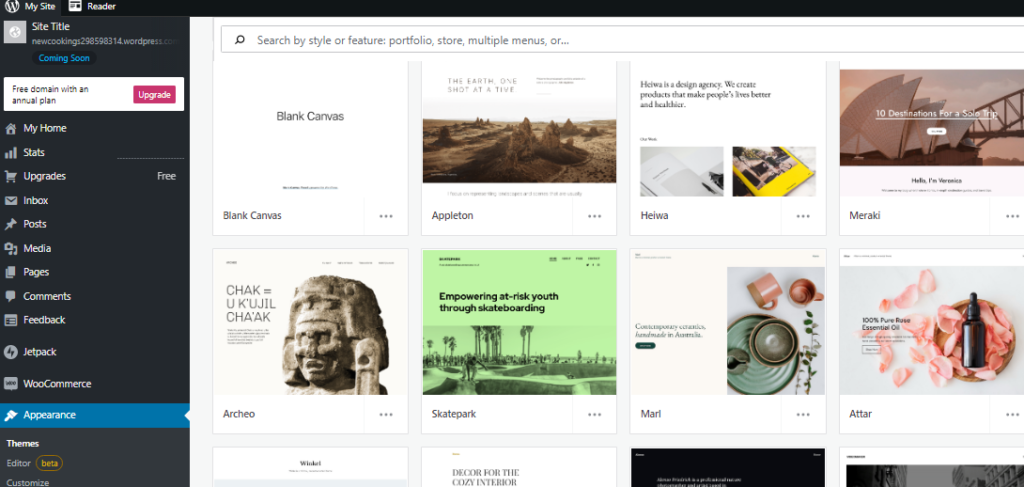Open the Reader icon in top bar
This screenshot has height=487, width=1024.
(x=75, y=7)
